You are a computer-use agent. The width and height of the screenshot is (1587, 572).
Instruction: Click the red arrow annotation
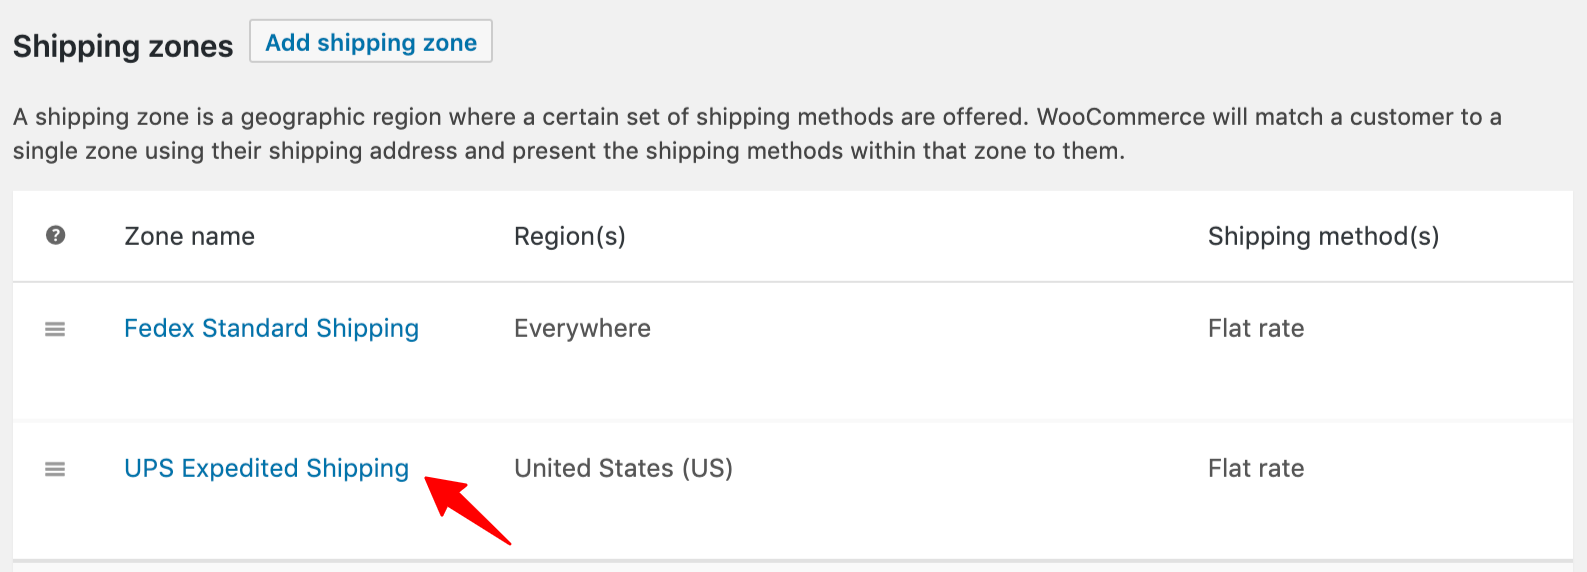pos(468,510)
